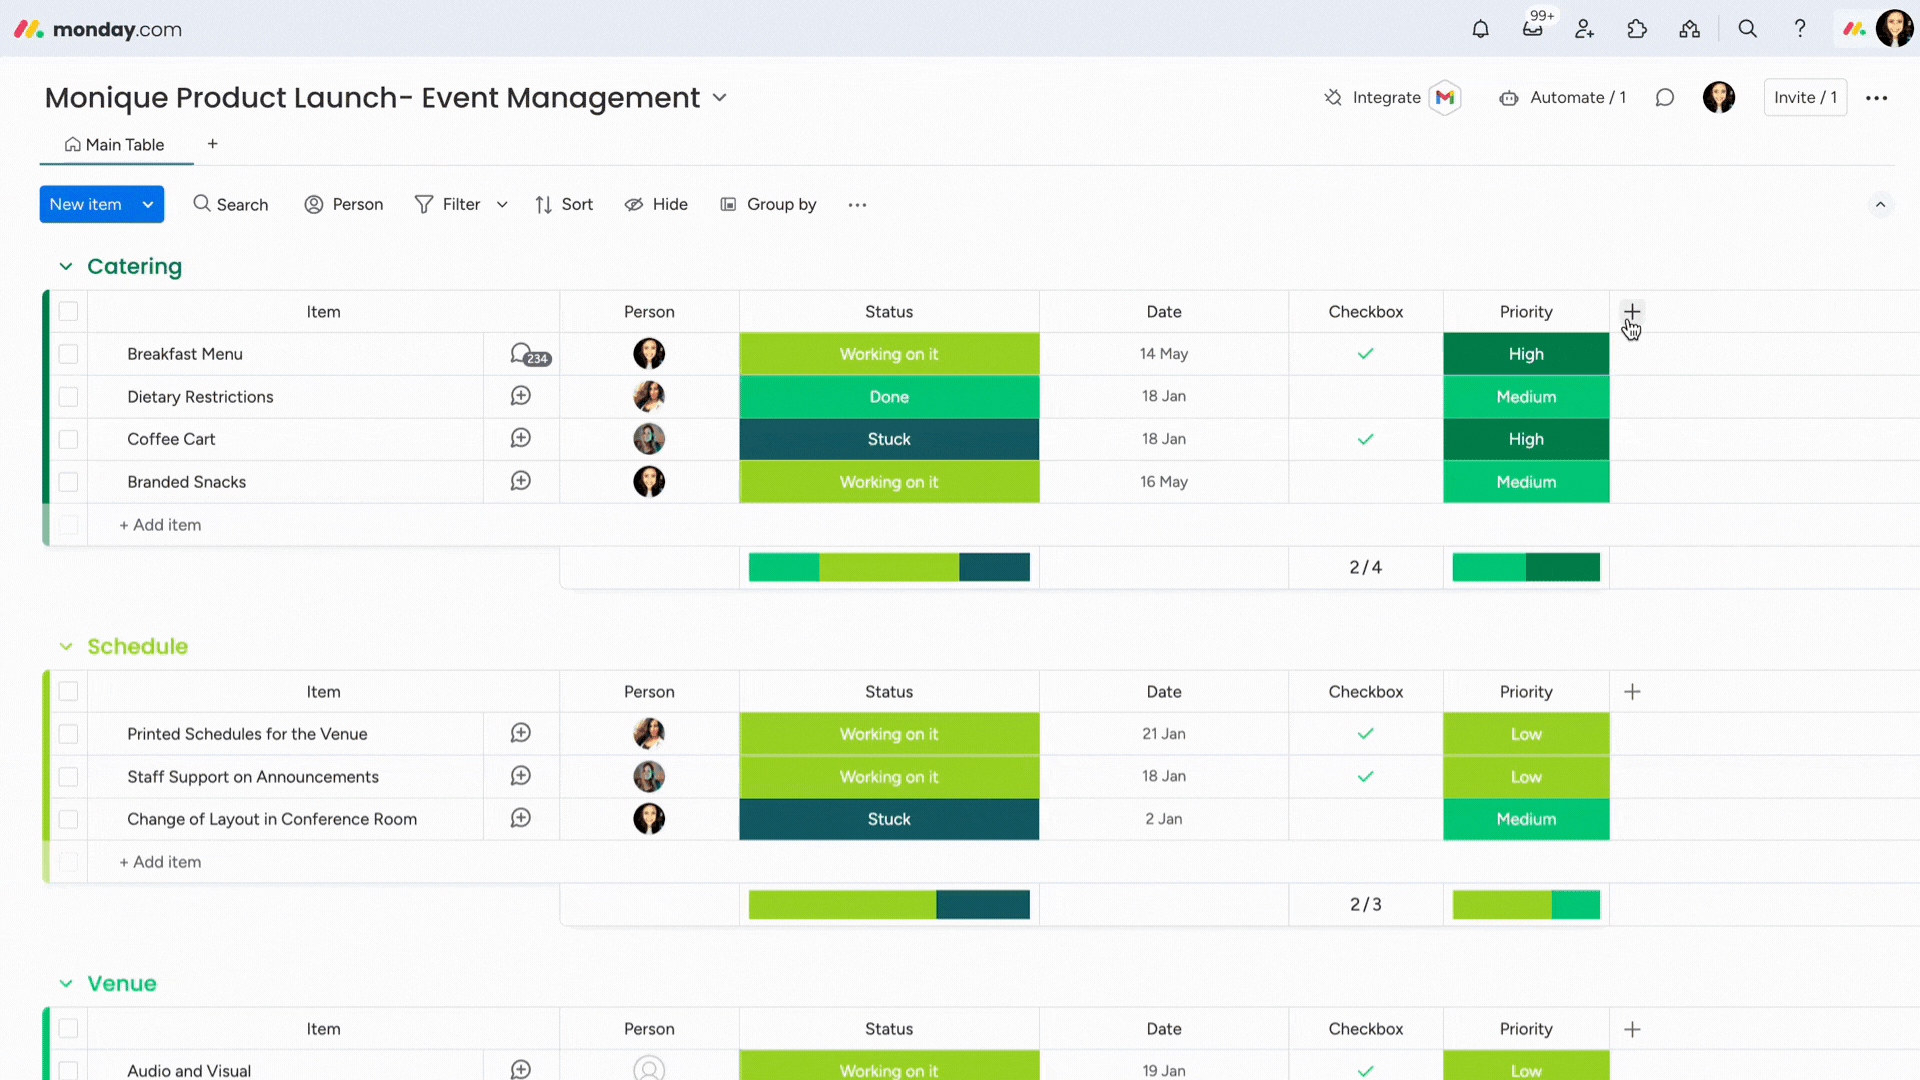The width and height of the screenshot is (1920, 1080).
Task: Open Breakfast Menu updates with 234 badge
Action: click(529, 354)
